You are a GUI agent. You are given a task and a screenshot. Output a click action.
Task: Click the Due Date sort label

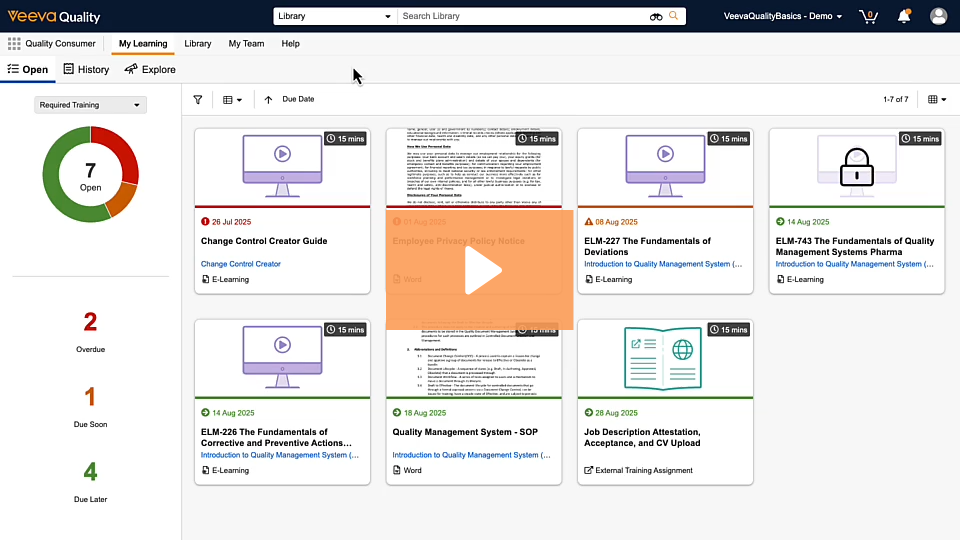point(298,99)
